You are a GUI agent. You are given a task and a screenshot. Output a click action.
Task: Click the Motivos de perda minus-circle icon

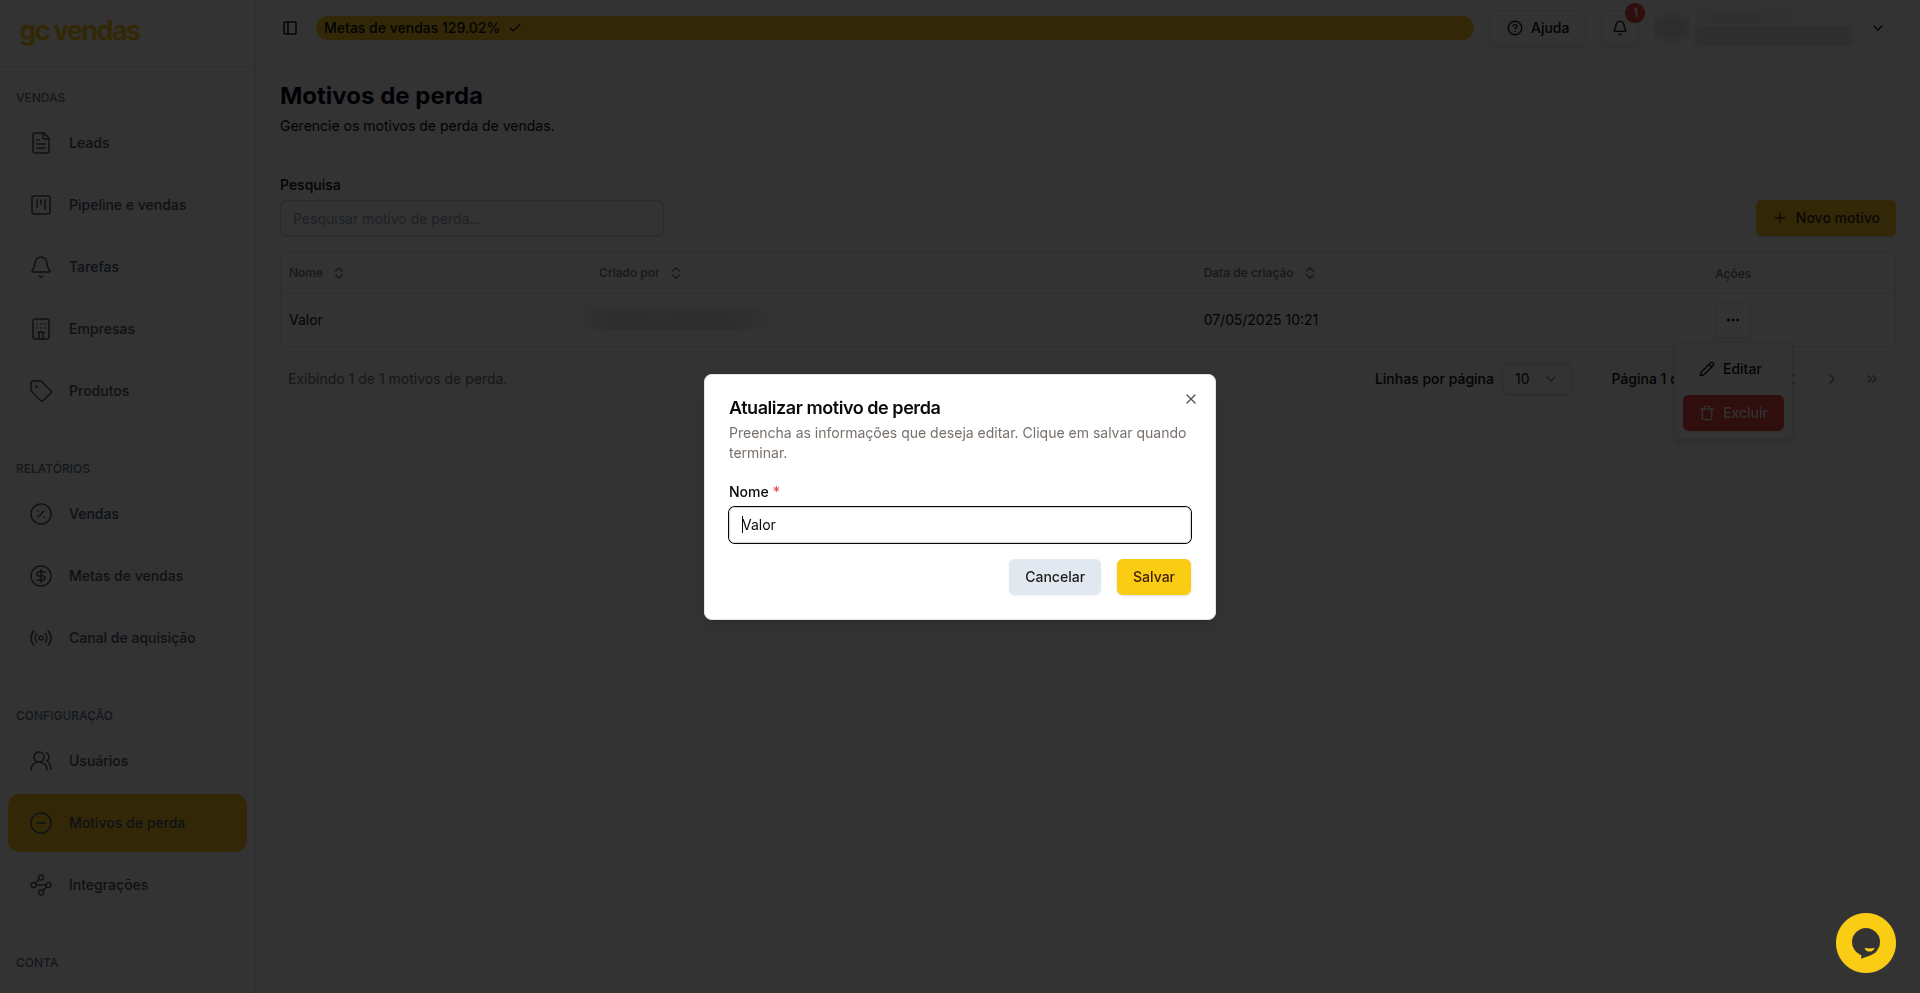(41, 823)
